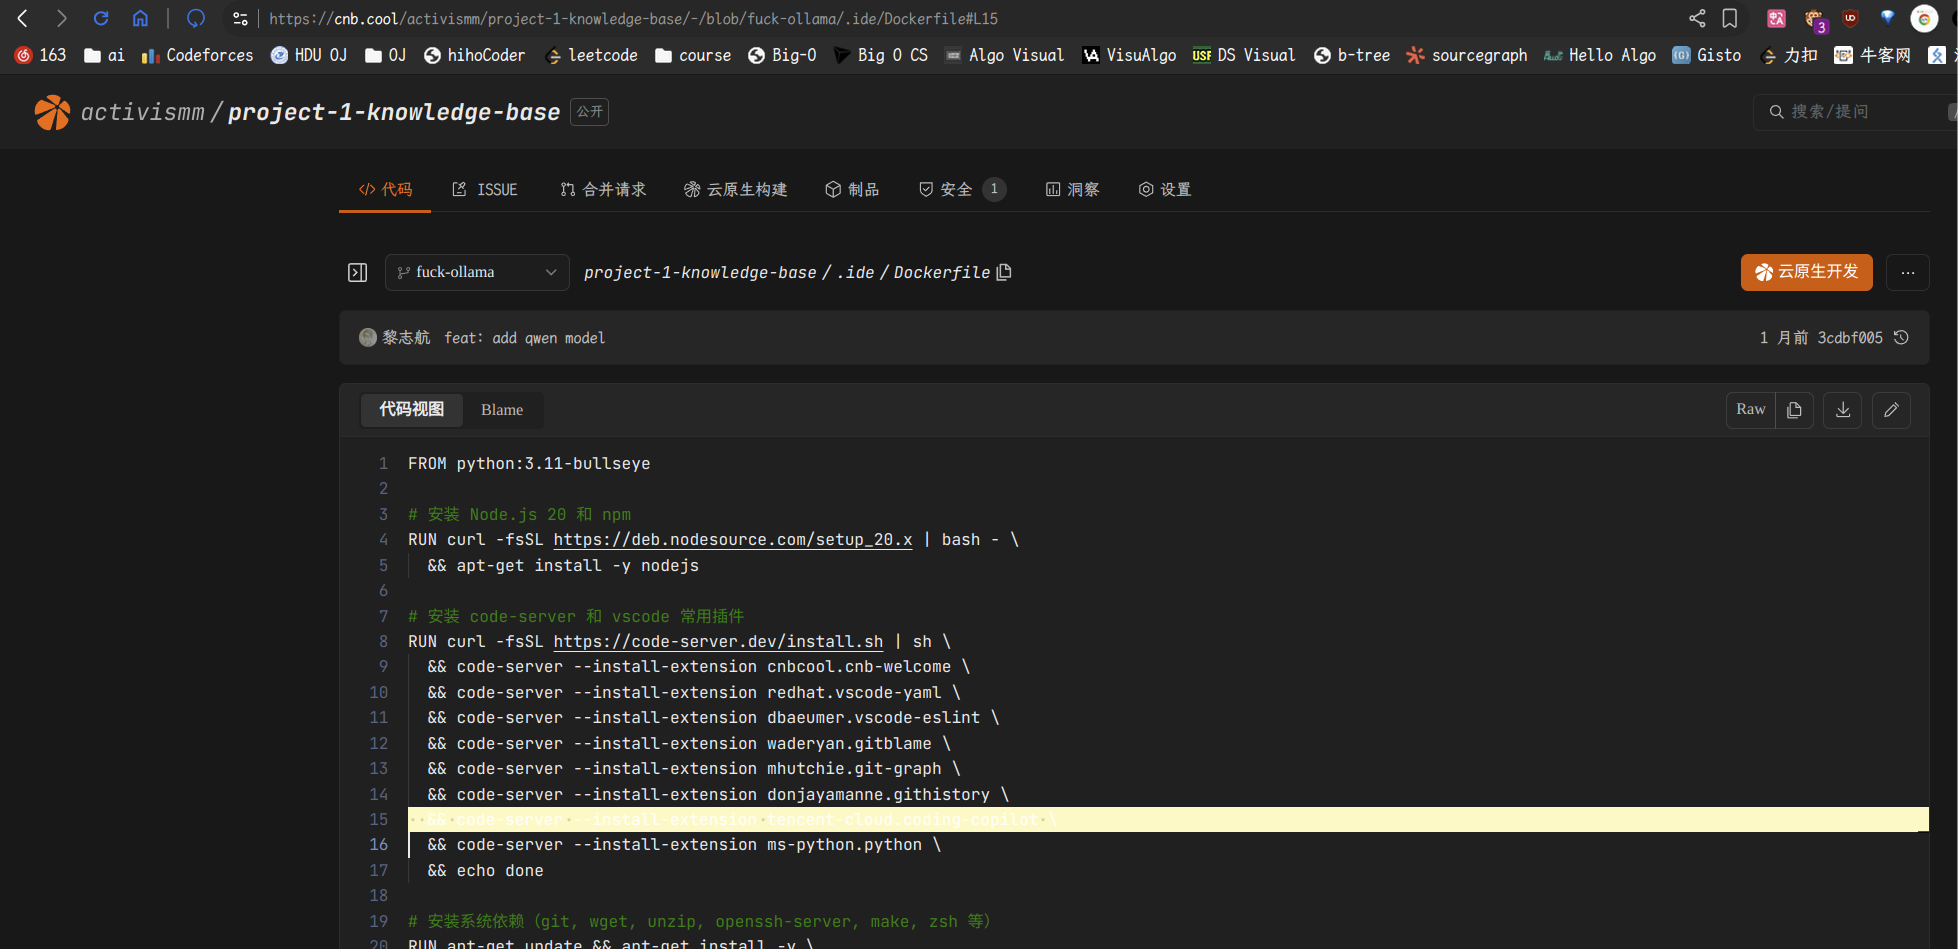
Task: Copy the Dockerfile path icon
Action: [1004, 272]
